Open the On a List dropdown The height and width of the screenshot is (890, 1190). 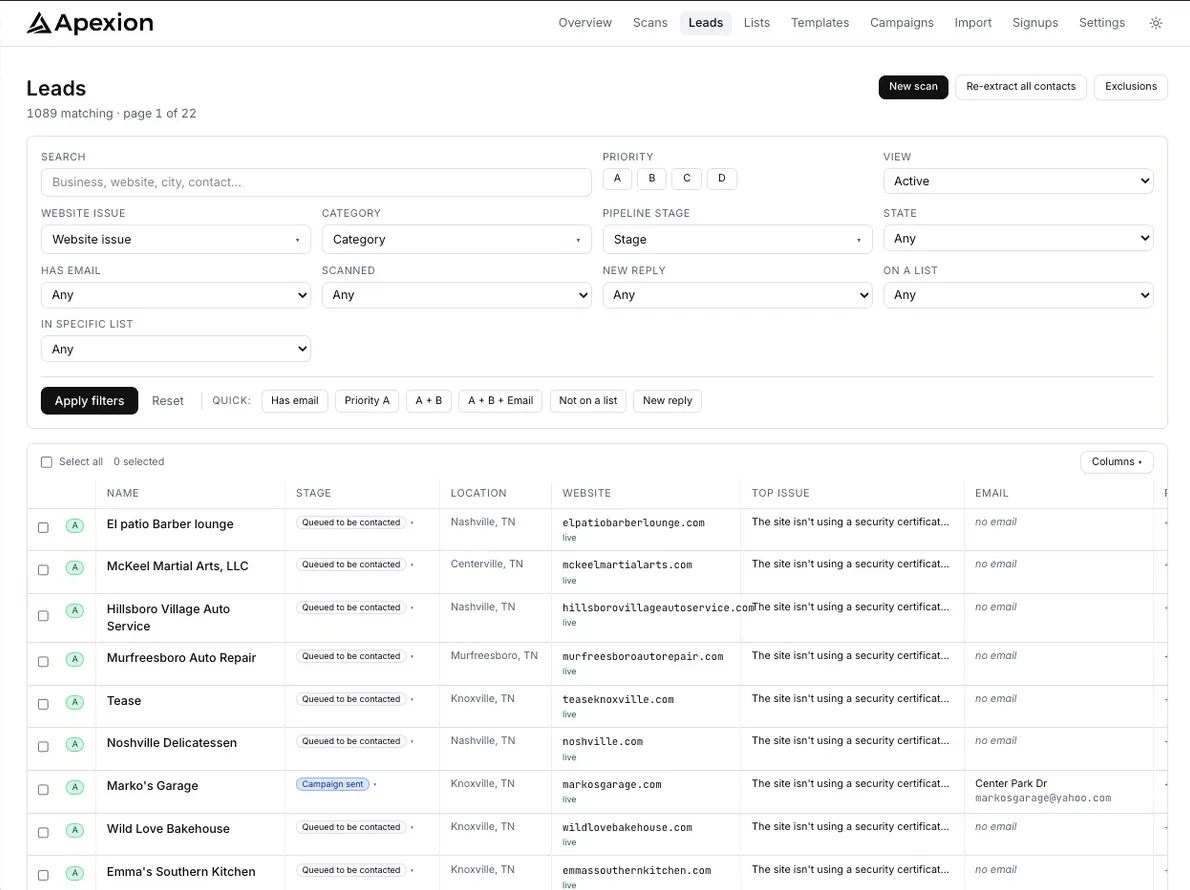(x=1018, y=295)
